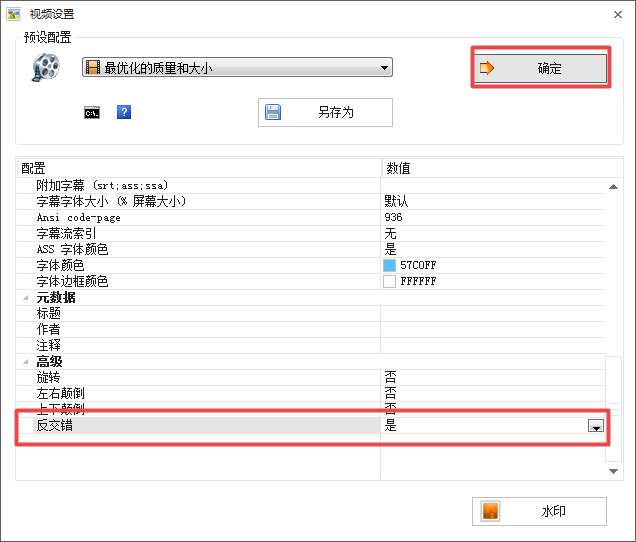The image size is (636, 542).
Task: Open the 水印 watermark button
Action: 539,511
